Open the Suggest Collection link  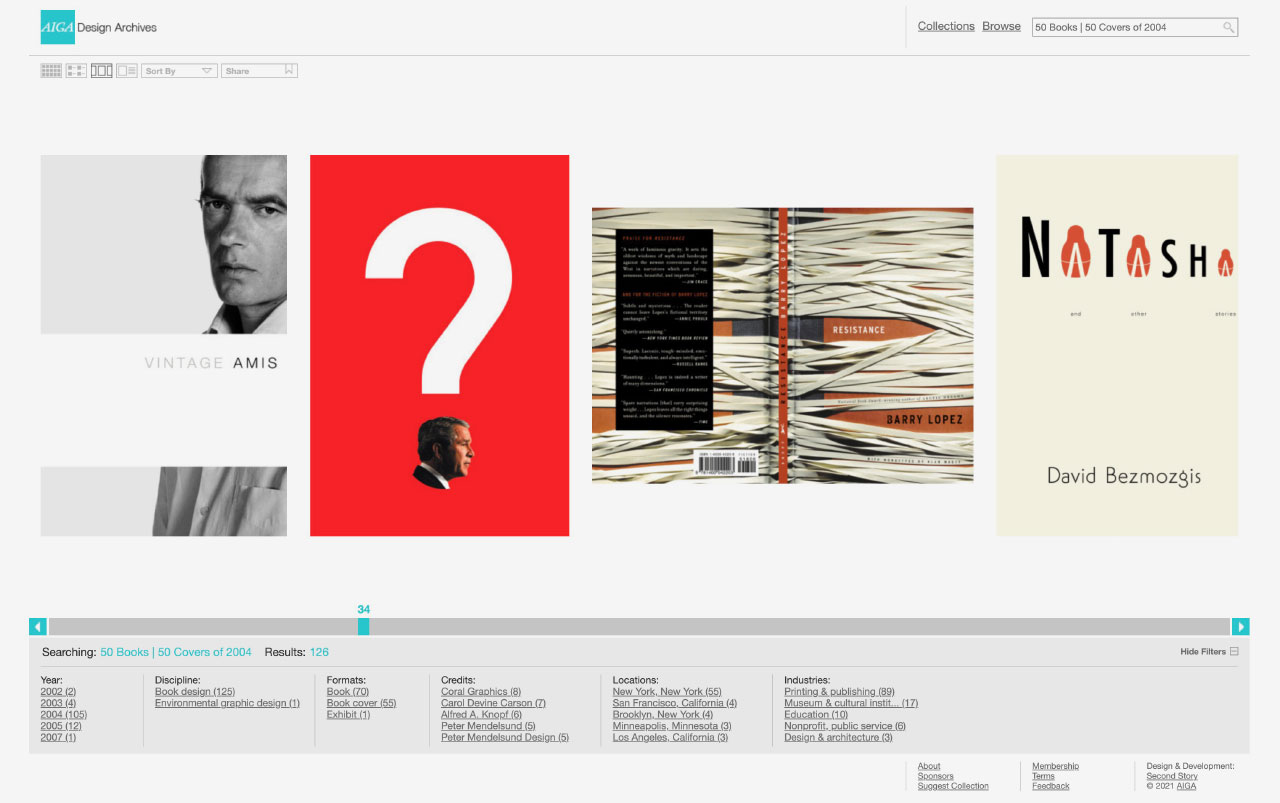click(x=953, y=787)
